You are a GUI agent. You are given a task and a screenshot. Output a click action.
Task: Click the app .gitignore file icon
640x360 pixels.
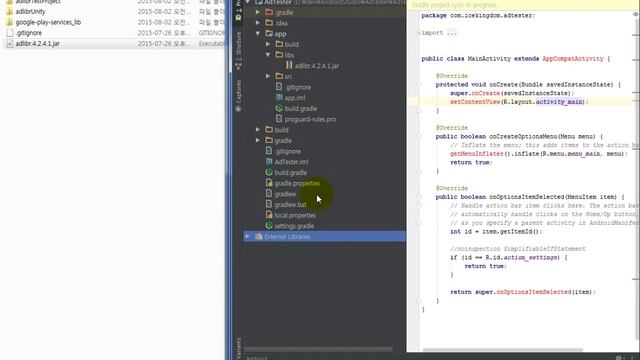[x=279, y=87]
